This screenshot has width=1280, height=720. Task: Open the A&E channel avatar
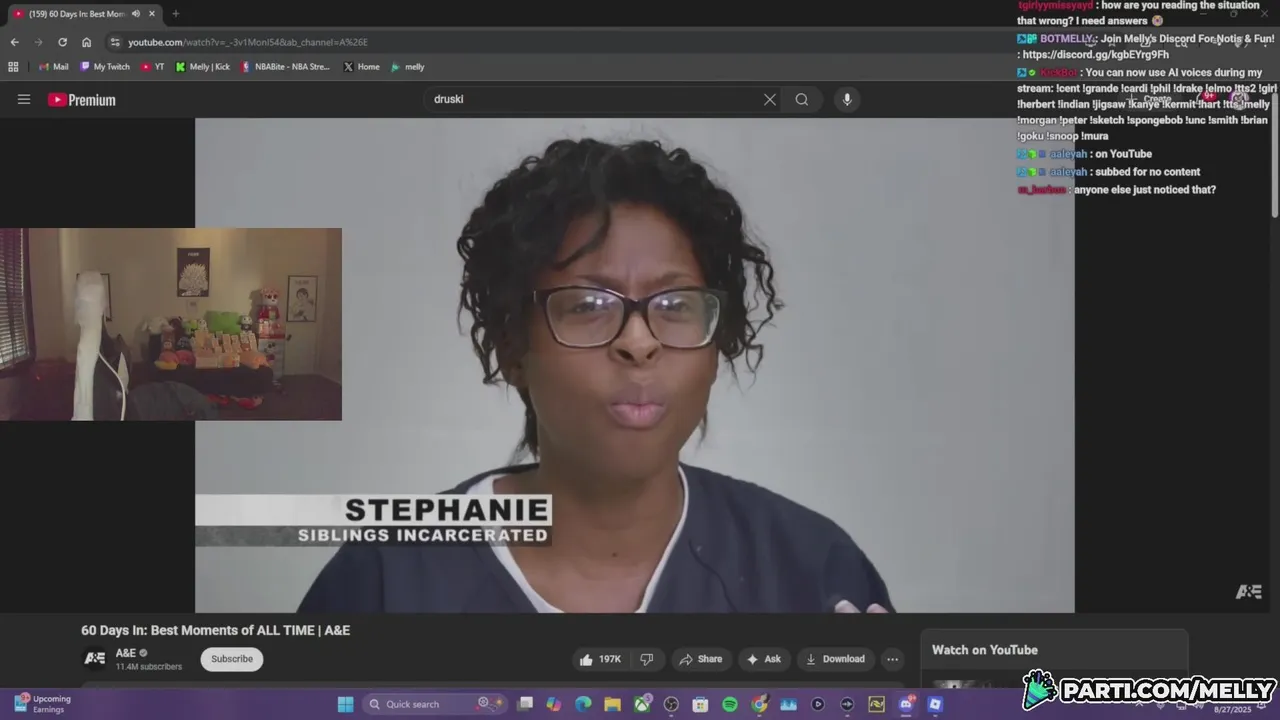coord(94,658)
